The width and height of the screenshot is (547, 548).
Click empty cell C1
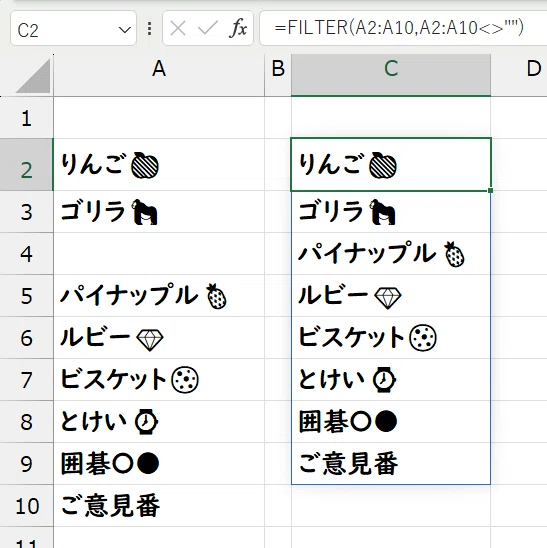click(391, 118)
